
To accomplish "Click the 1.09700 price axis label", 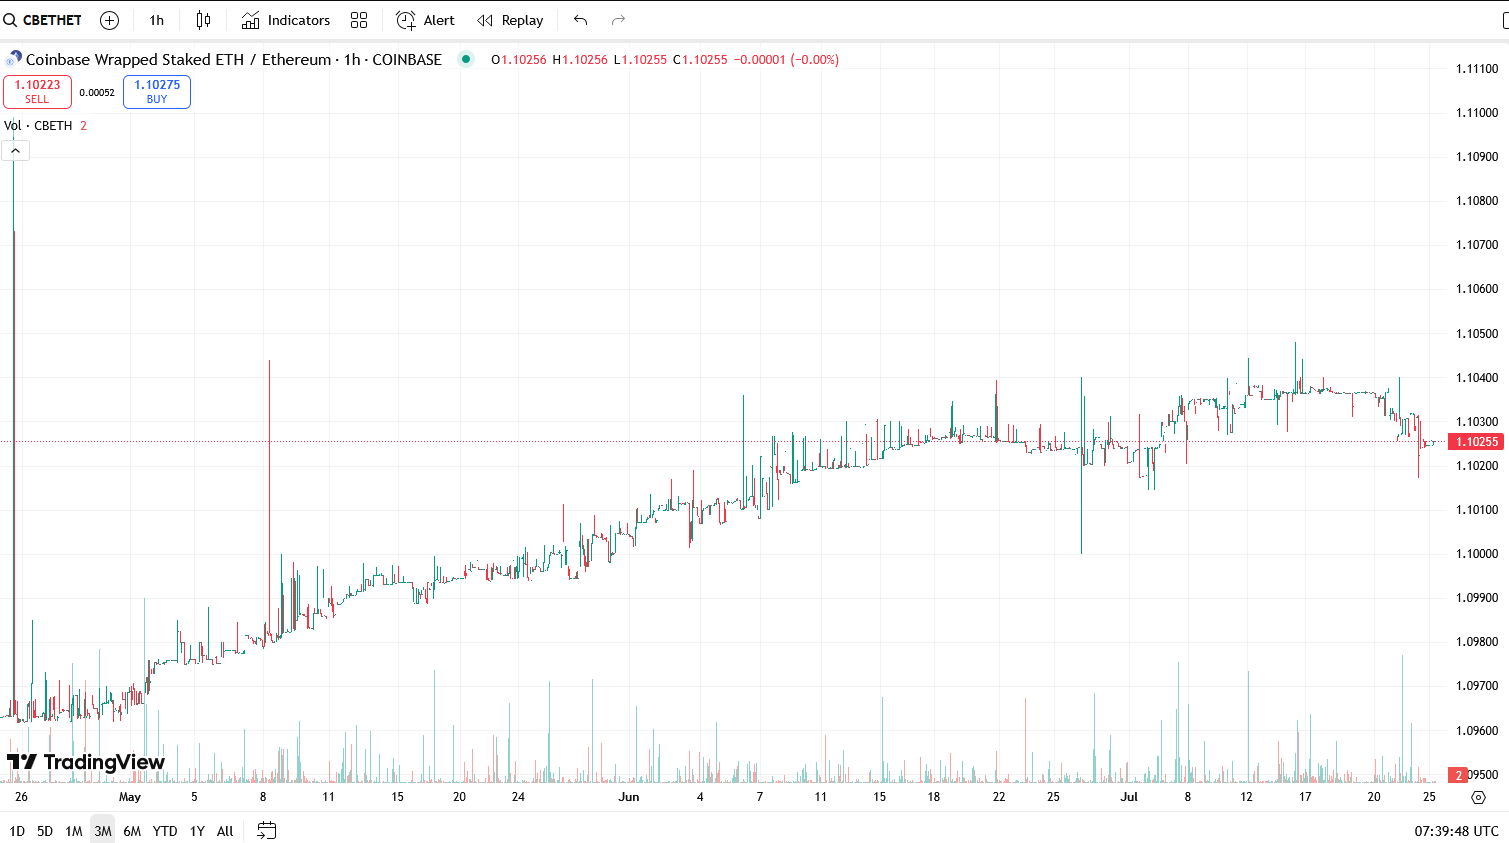I will [x=1477, y=686].
